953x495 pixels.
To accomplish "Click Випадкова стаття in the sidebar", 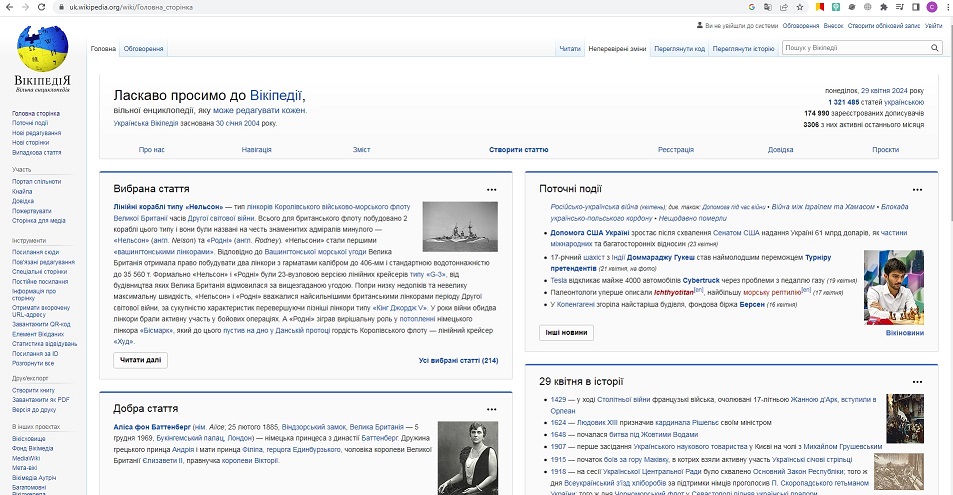I will click(36, 153).
